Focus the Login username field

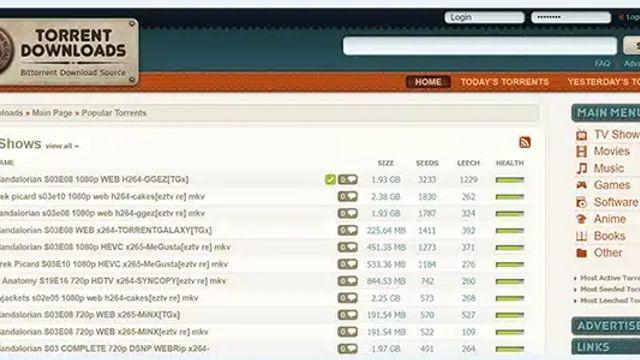point(484,18)
